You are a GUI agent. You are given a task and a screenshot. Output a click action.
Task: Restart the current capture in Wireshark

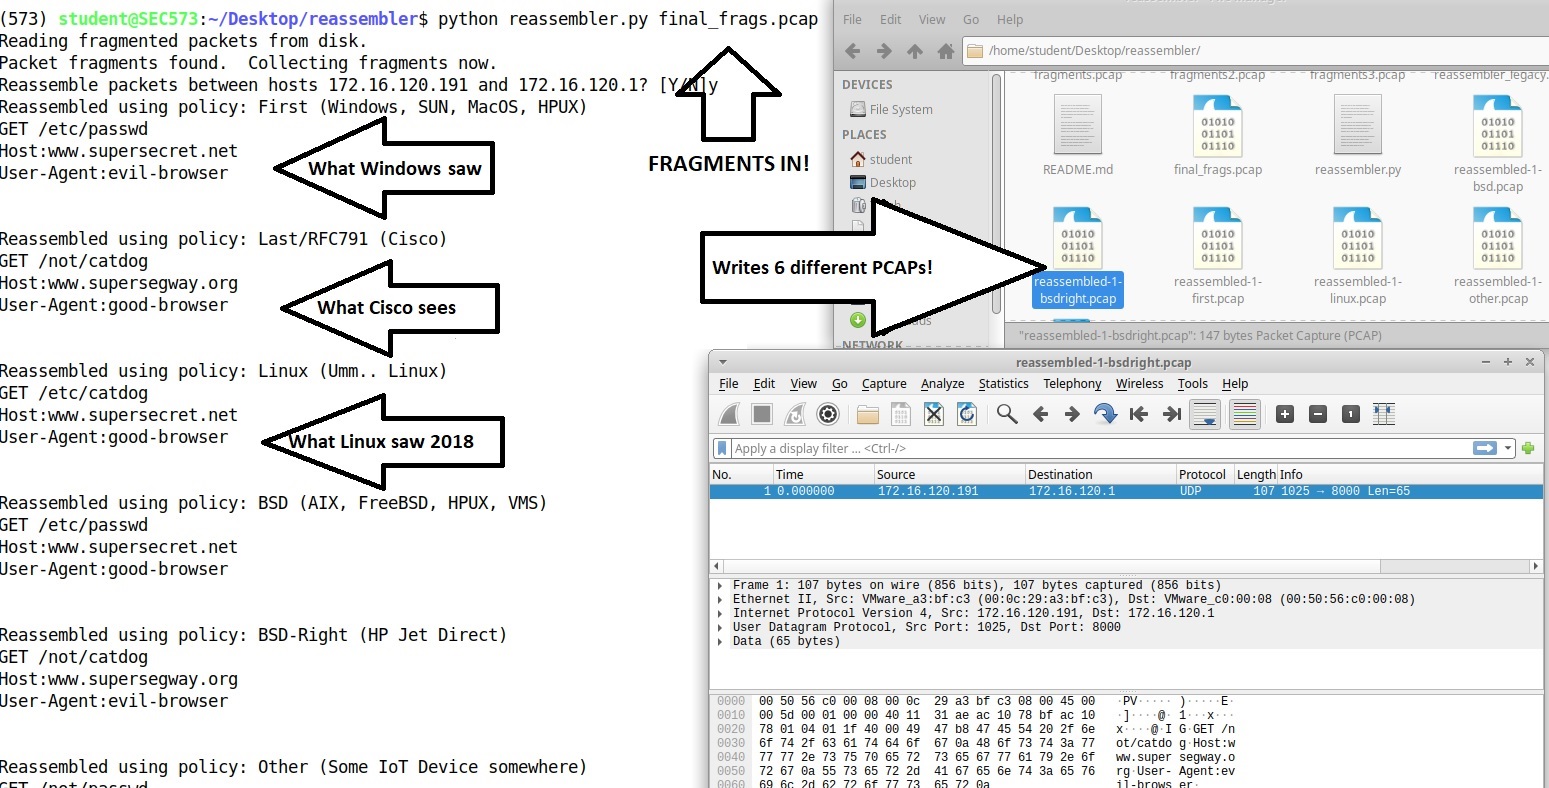click(x=795, y=414)
